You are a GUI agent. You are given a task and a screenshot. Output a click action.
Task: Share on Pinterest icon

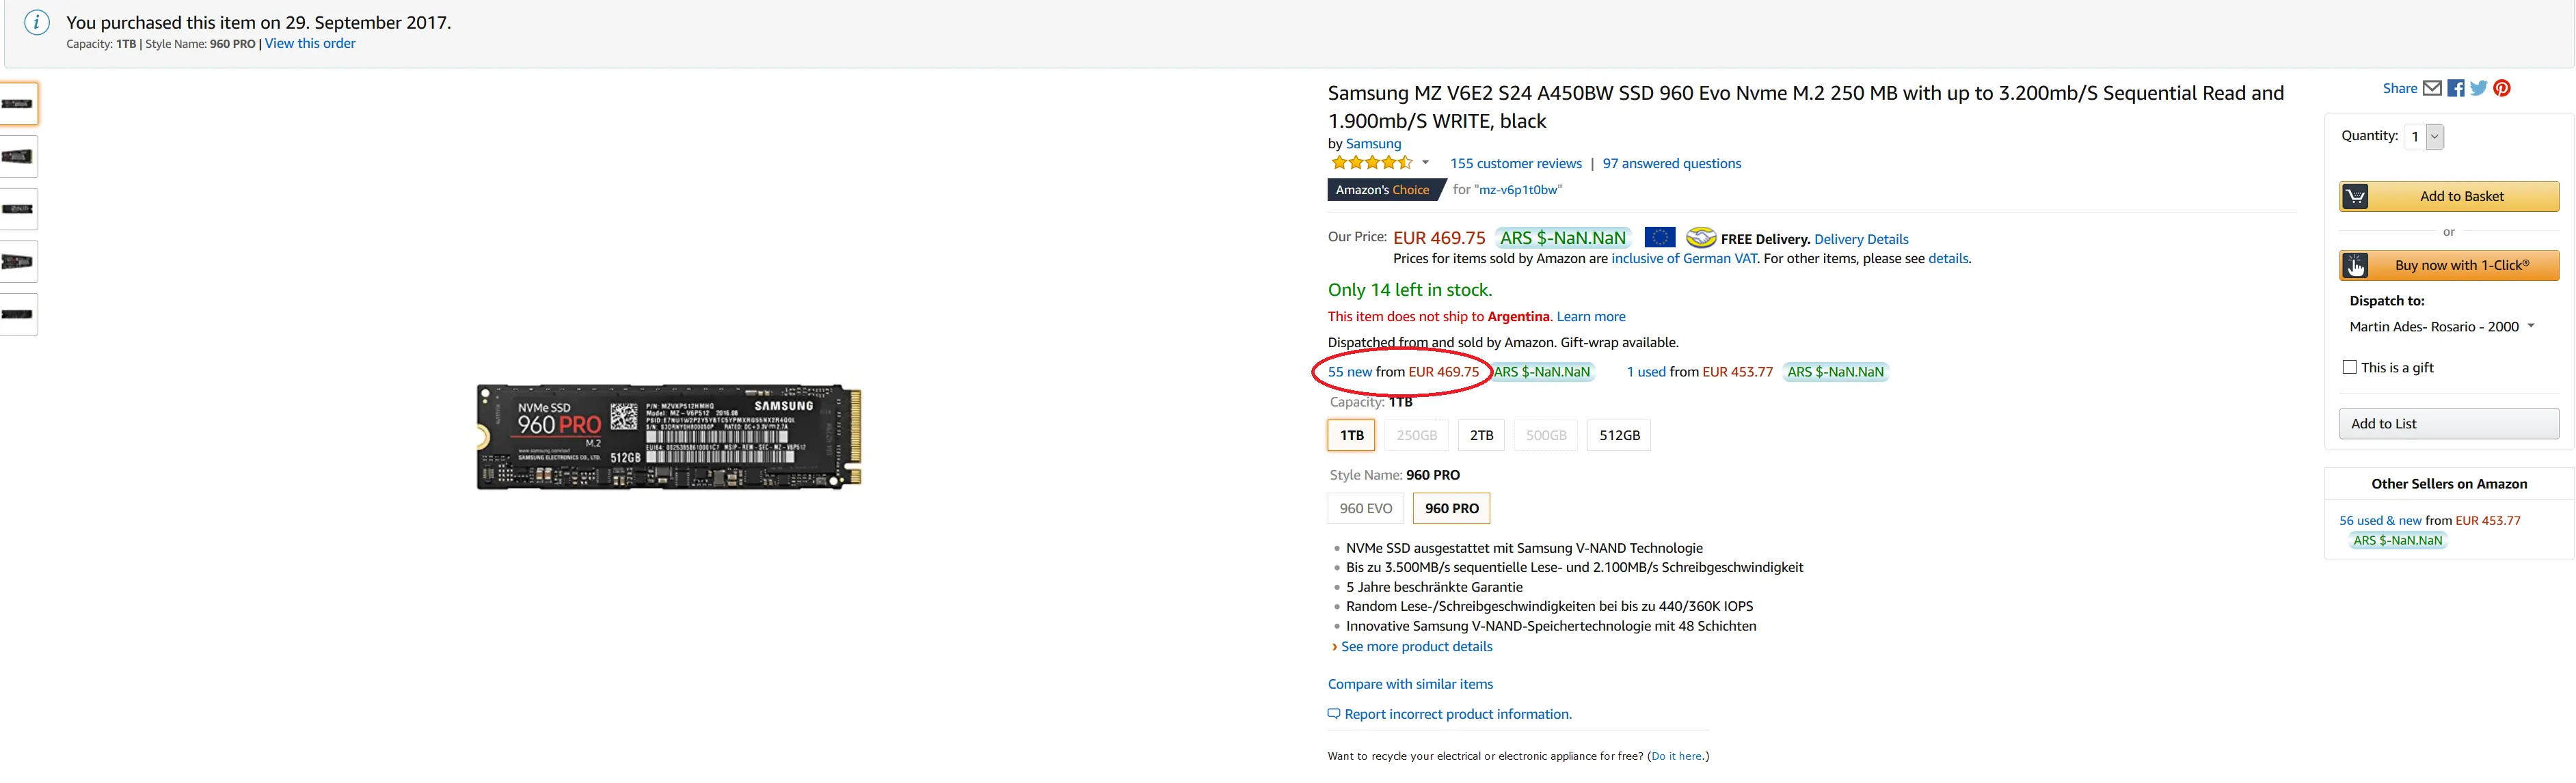click(2502, 88)
